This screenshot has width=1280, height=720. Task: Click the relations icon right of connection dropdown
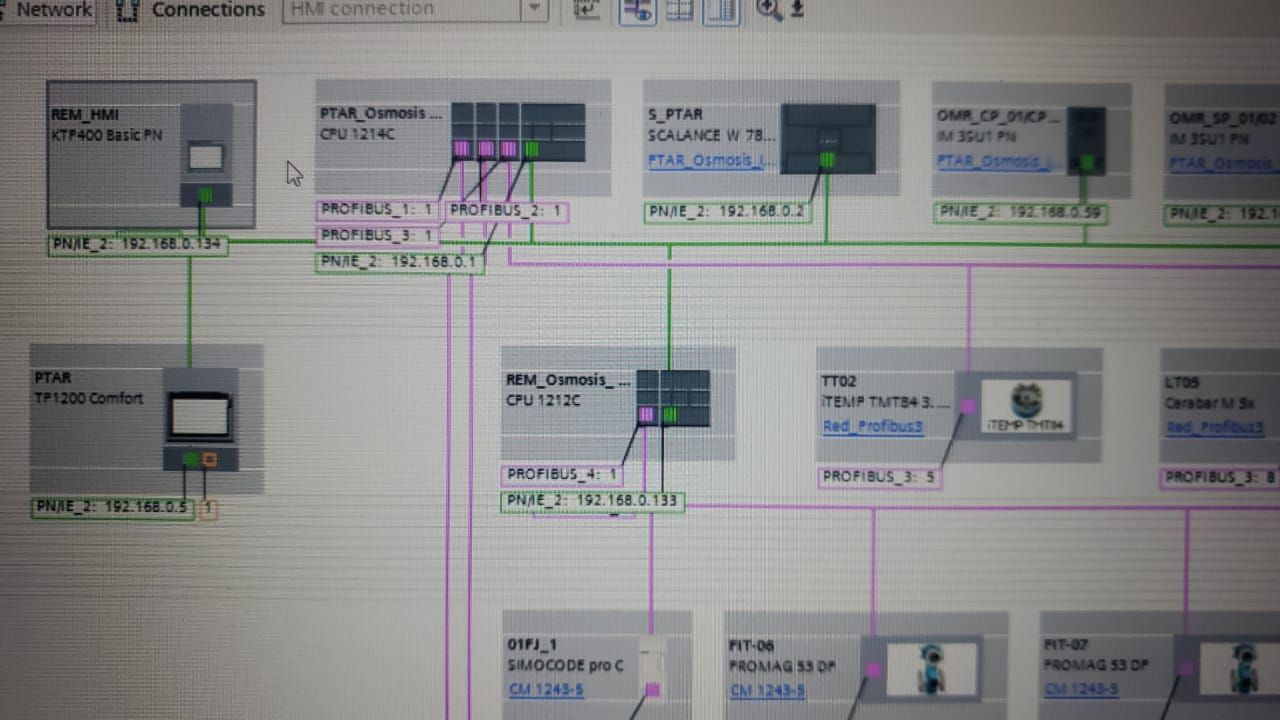click(589, 10)
